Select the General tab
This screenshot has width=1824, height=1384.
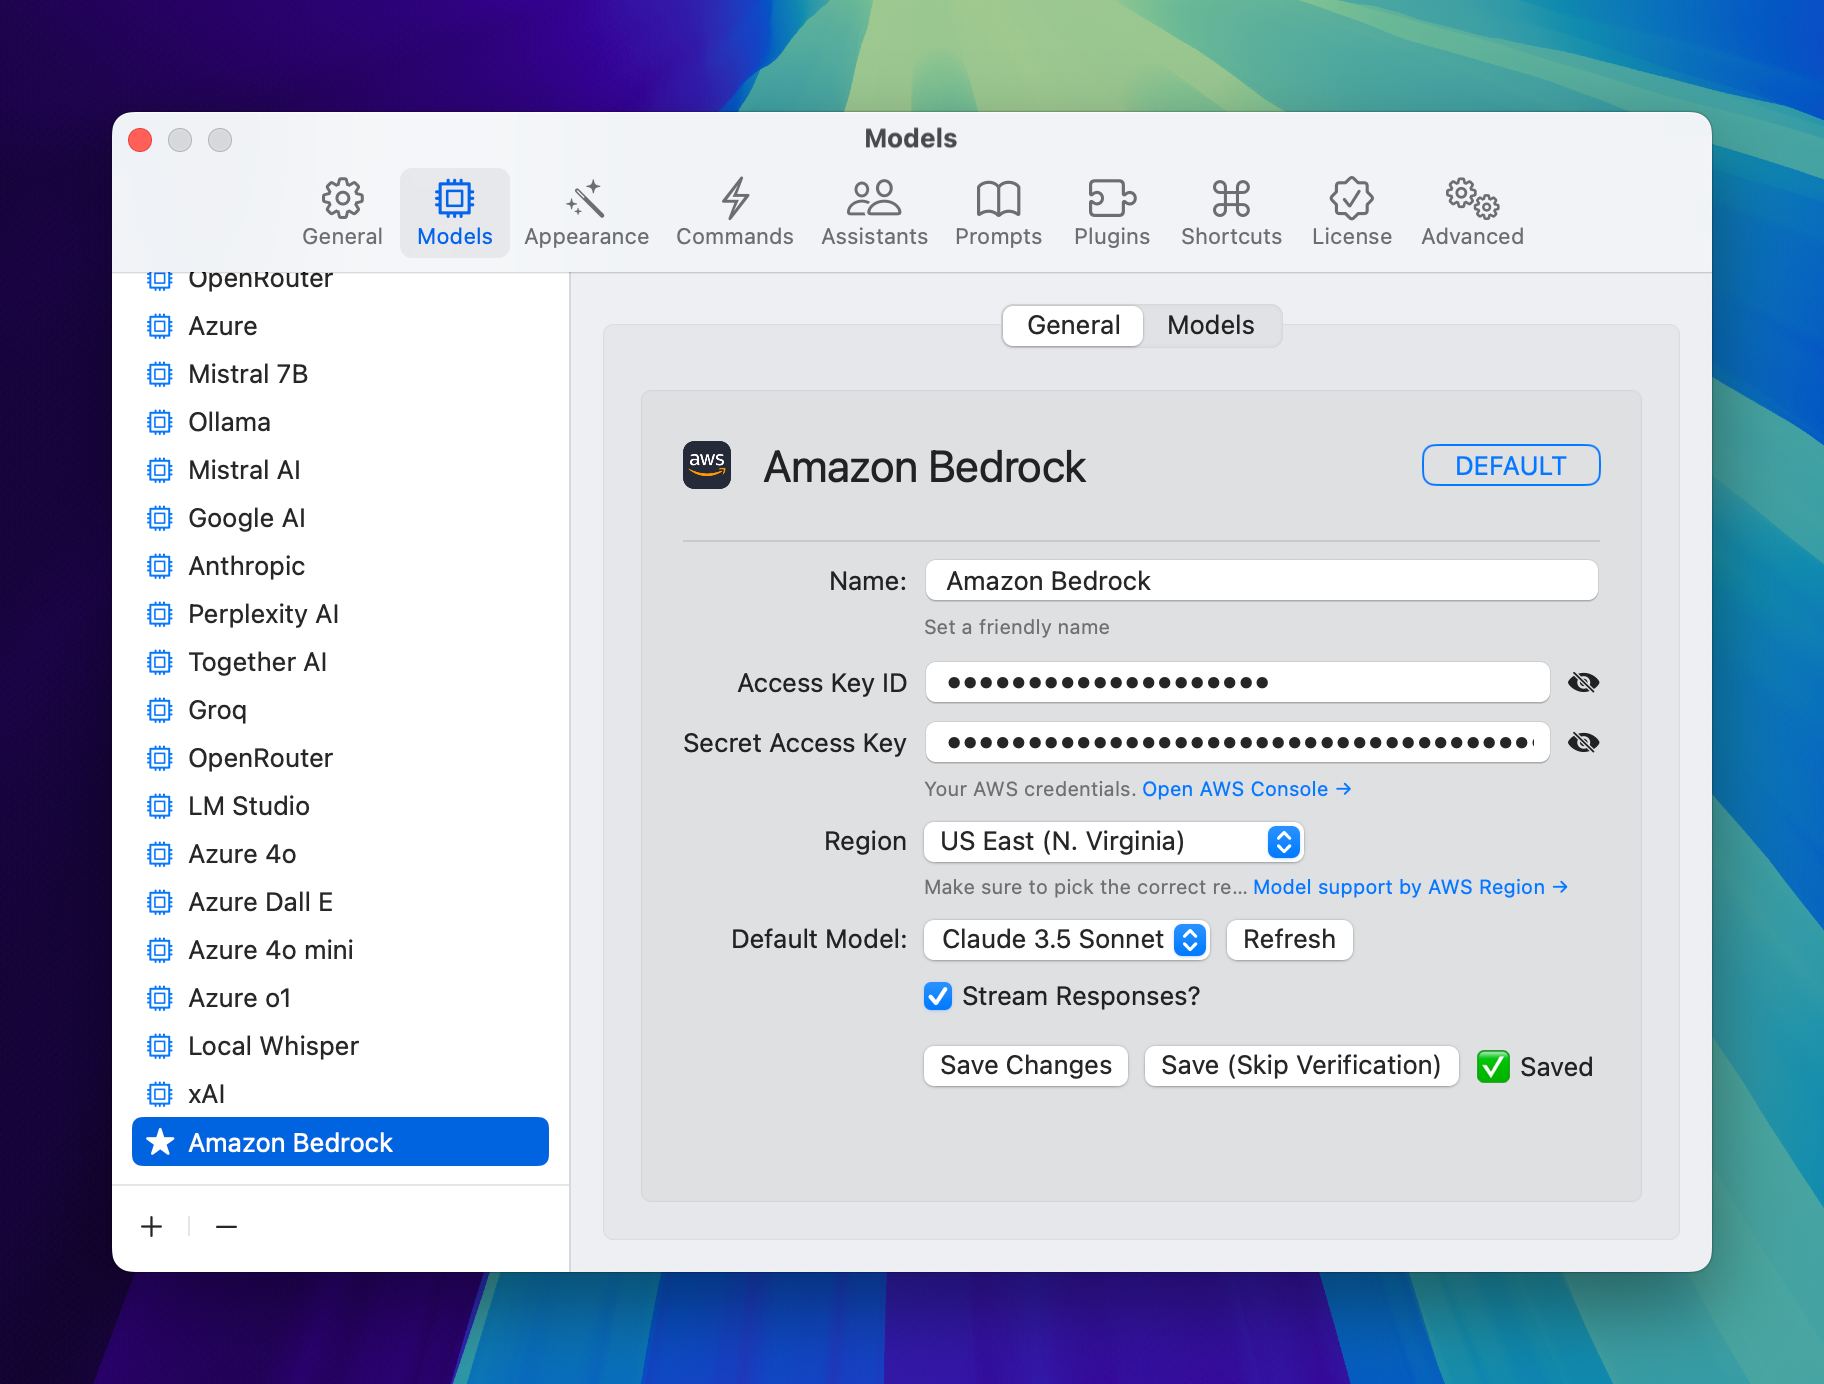(1072, 325)
